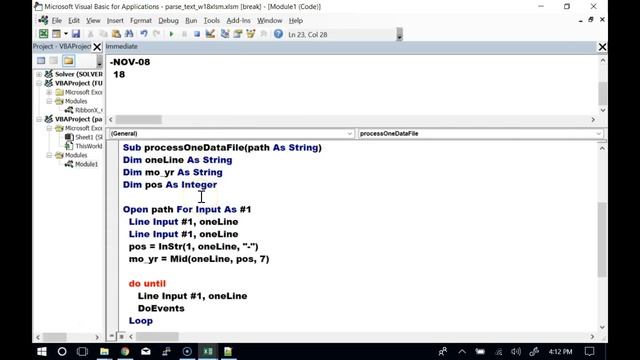
Task: Close the Project Explorer pane
Action: (97, 47)
